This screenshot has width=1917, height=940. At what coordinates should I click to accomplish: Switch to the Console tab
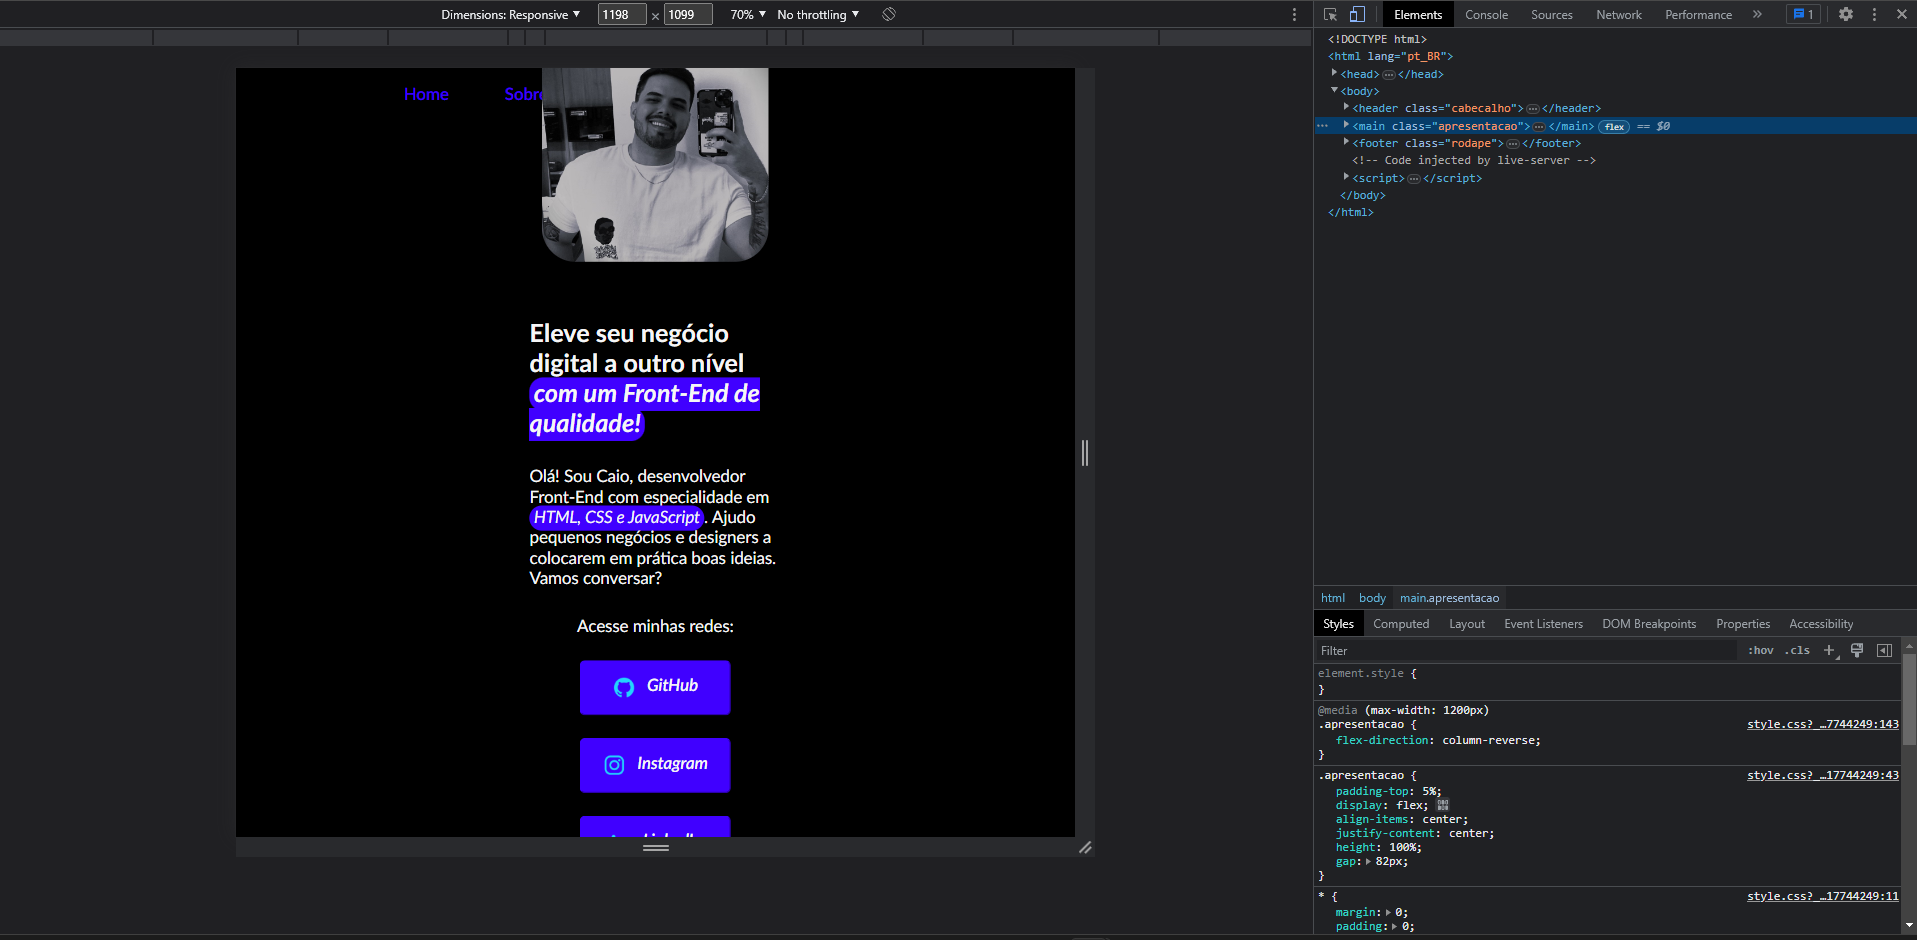pos(1486,14)
